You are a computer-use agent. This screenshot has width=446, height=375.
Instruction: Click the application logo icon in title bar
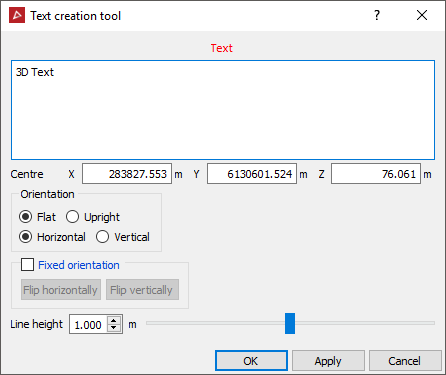[x=17, y=15]
